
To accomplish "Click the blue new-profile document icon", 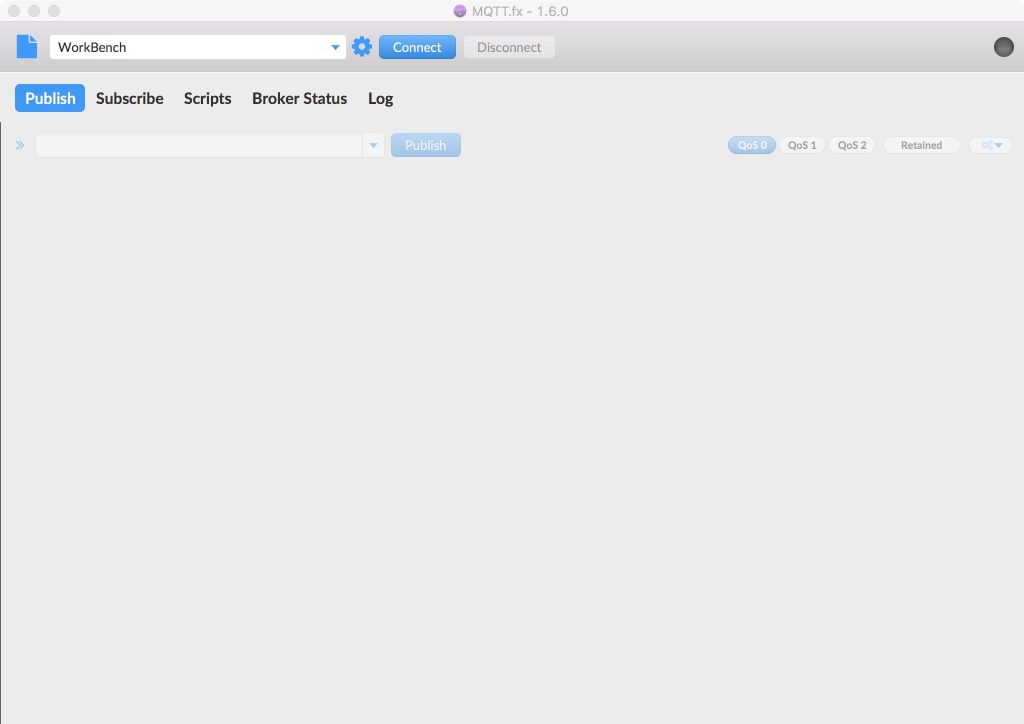I will tap(27, 46).
